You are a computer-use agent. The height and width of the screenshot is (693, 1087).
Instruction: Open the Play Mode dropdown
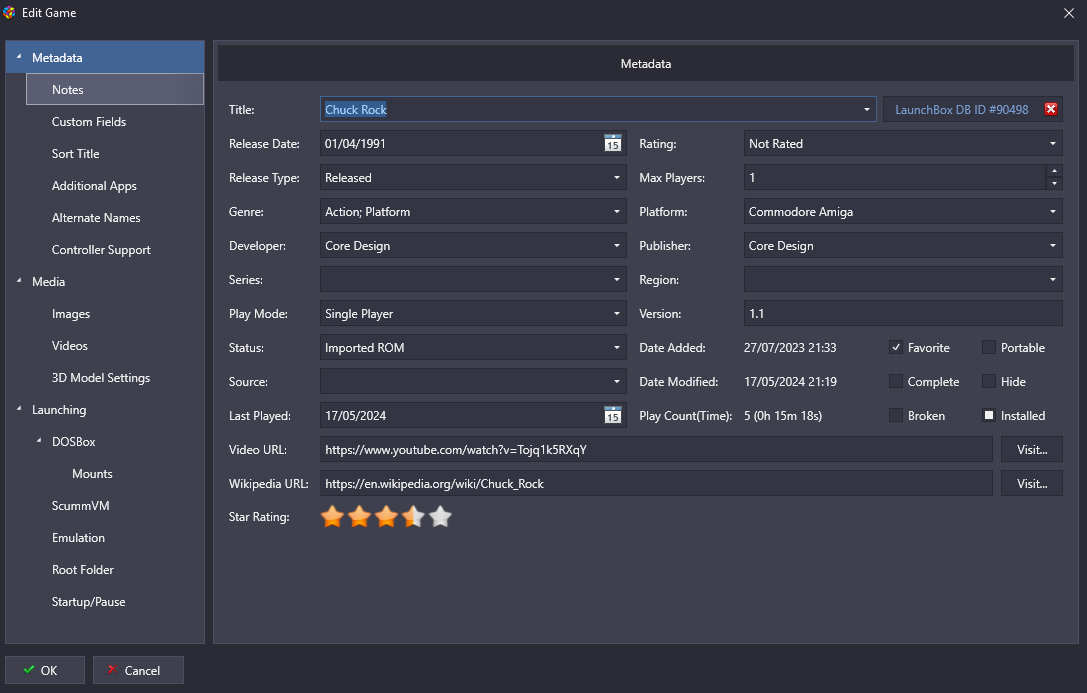(473, 313)
